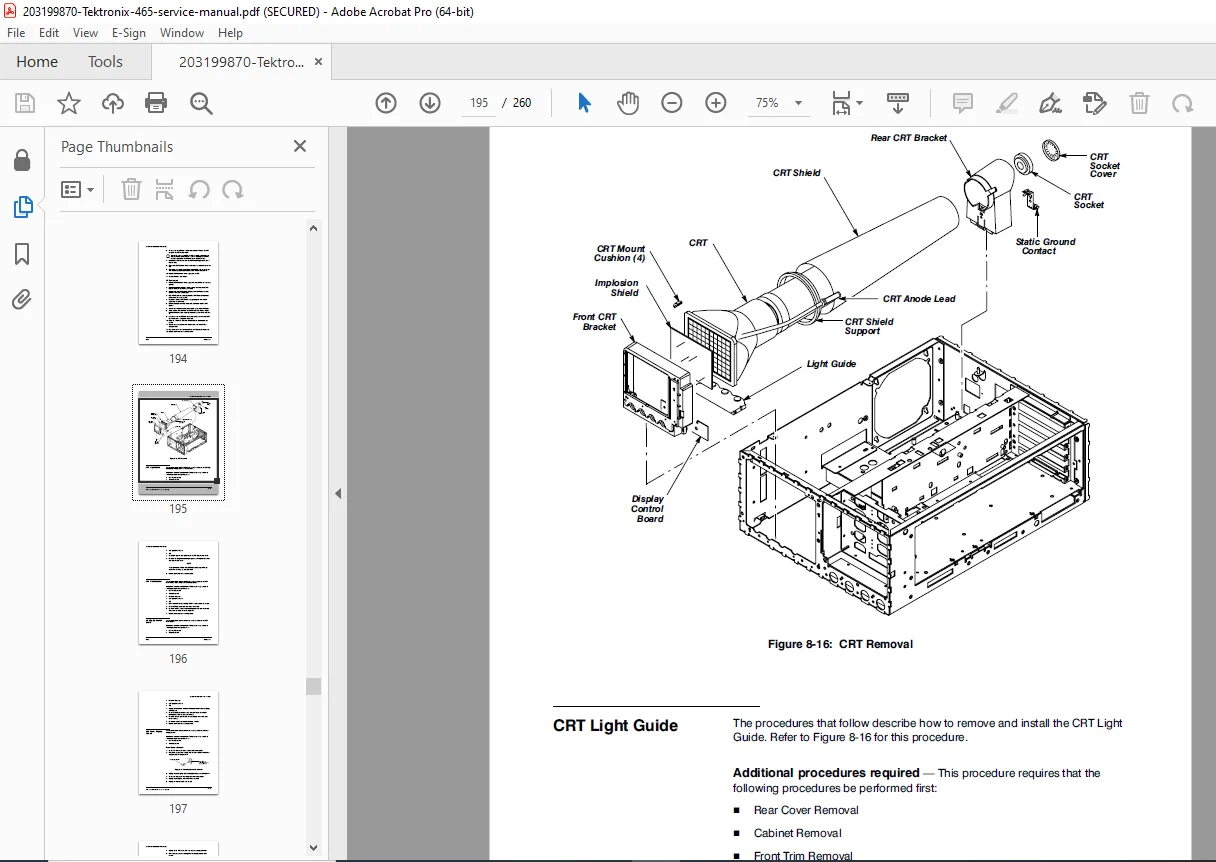The width and height of the screenshot is (1216, 862).
Task: Open the thumbnails options dropdown
Action: tap(78, 190)
